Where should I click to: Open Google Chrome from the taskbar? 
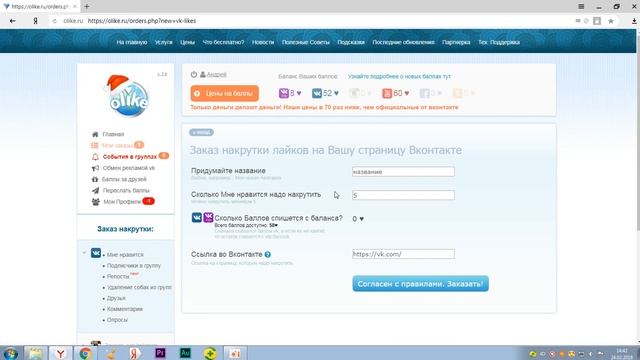[85, 353]
